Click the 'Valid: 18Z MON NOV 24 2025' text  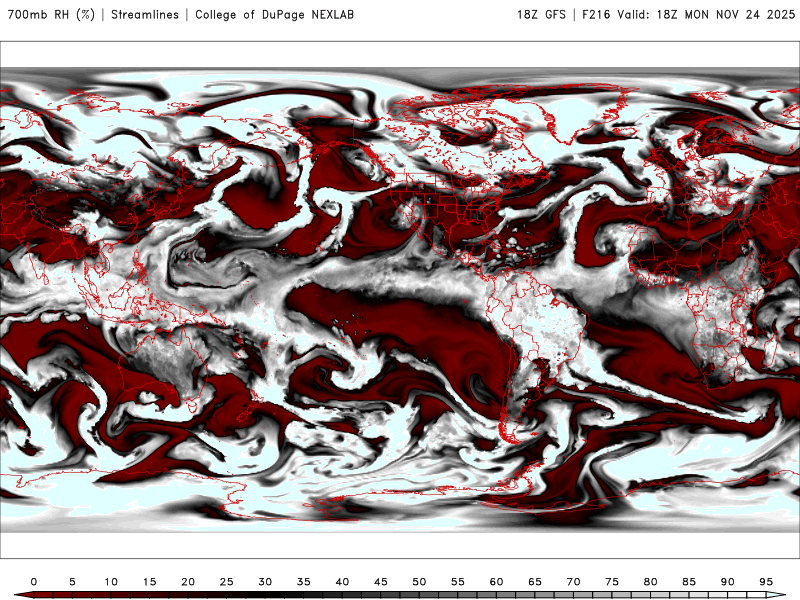(x=706, y=15)
